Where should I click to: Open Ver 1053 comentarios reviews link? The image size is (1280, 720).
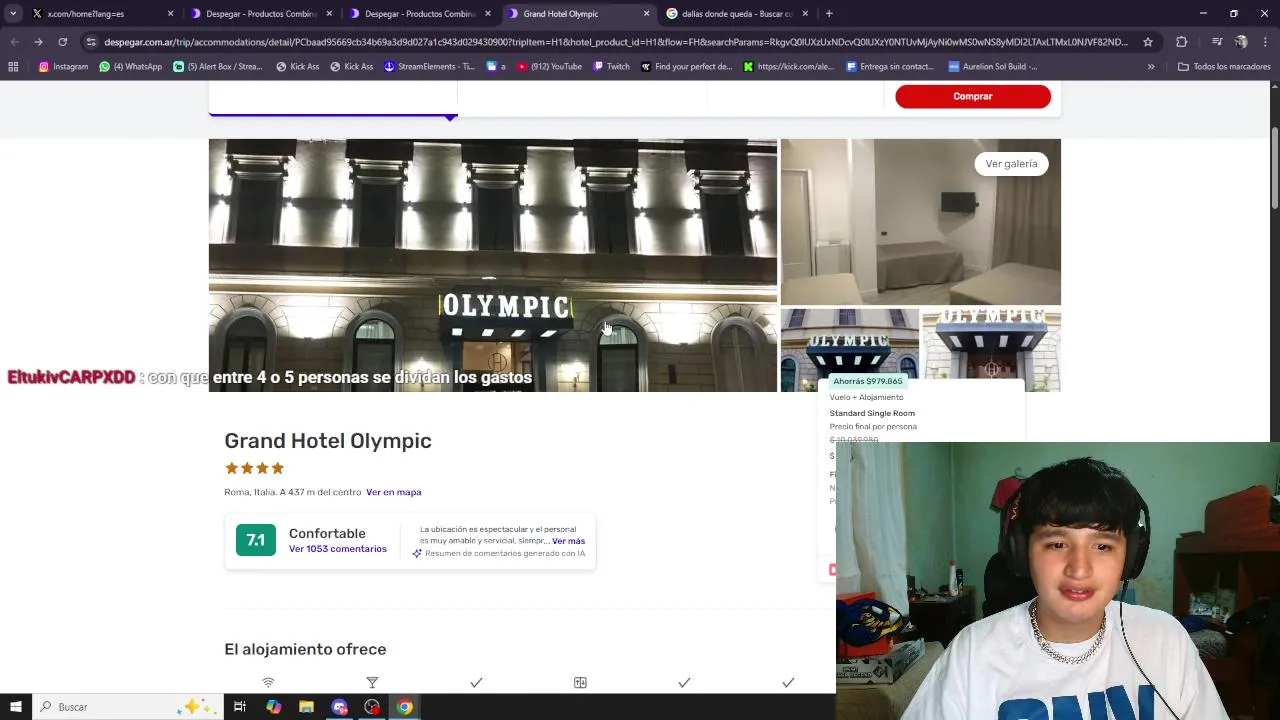337,549
